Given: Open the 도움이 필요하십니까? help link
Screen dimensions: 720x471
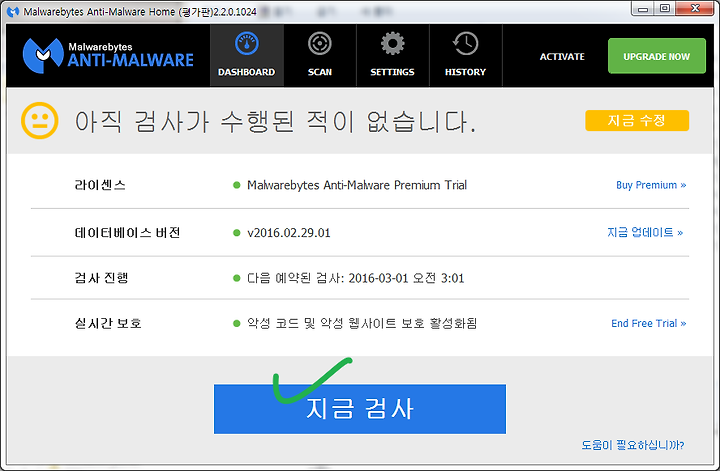Looking at the screenshot, I should pyautogui.click(x=633, y=445).
